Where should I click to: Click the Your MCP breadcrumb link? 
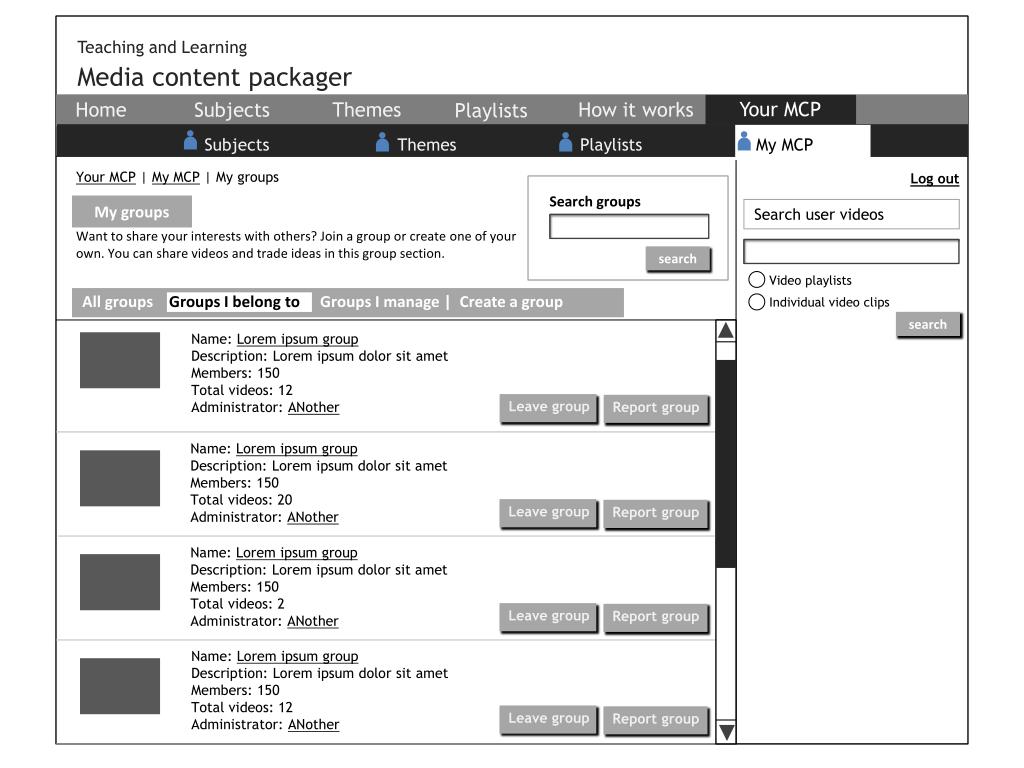(106, 177)
